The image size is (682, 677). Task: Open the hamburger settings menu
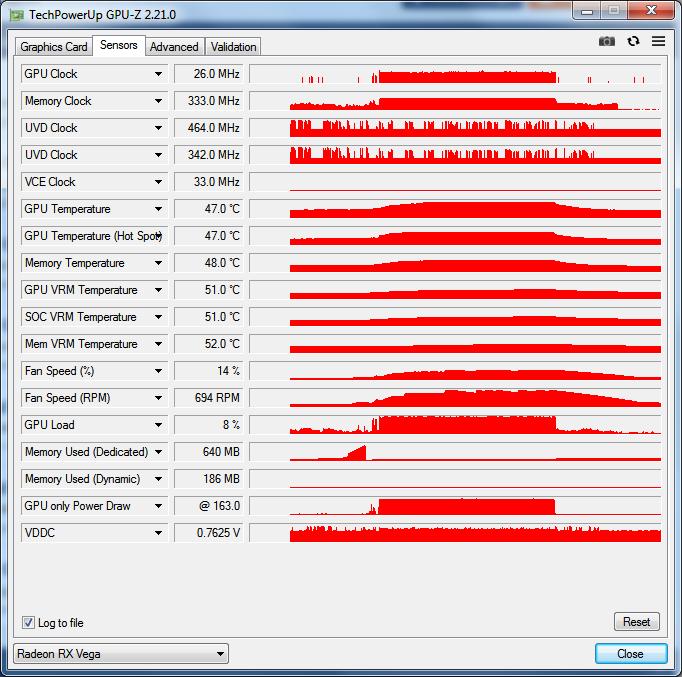pyautogui.click(x=659, y=41)
